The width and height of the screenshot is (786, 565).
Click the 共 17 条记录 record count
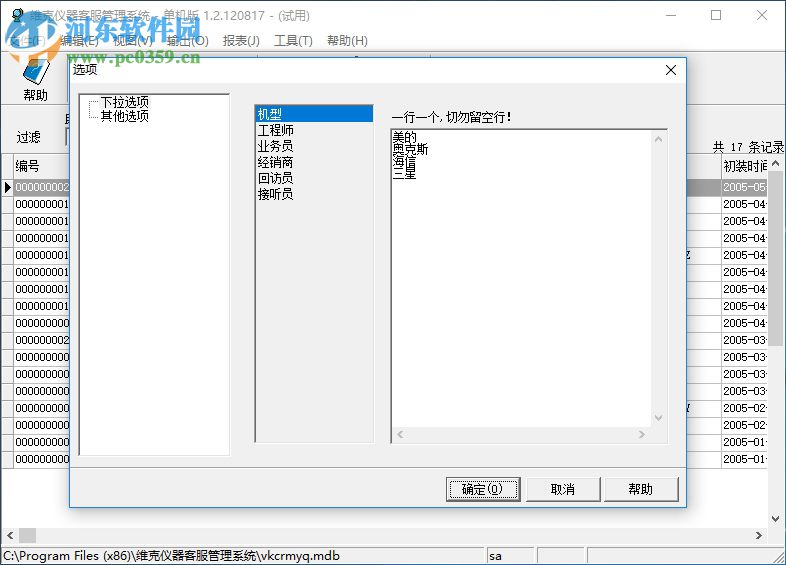click(748, 147)
